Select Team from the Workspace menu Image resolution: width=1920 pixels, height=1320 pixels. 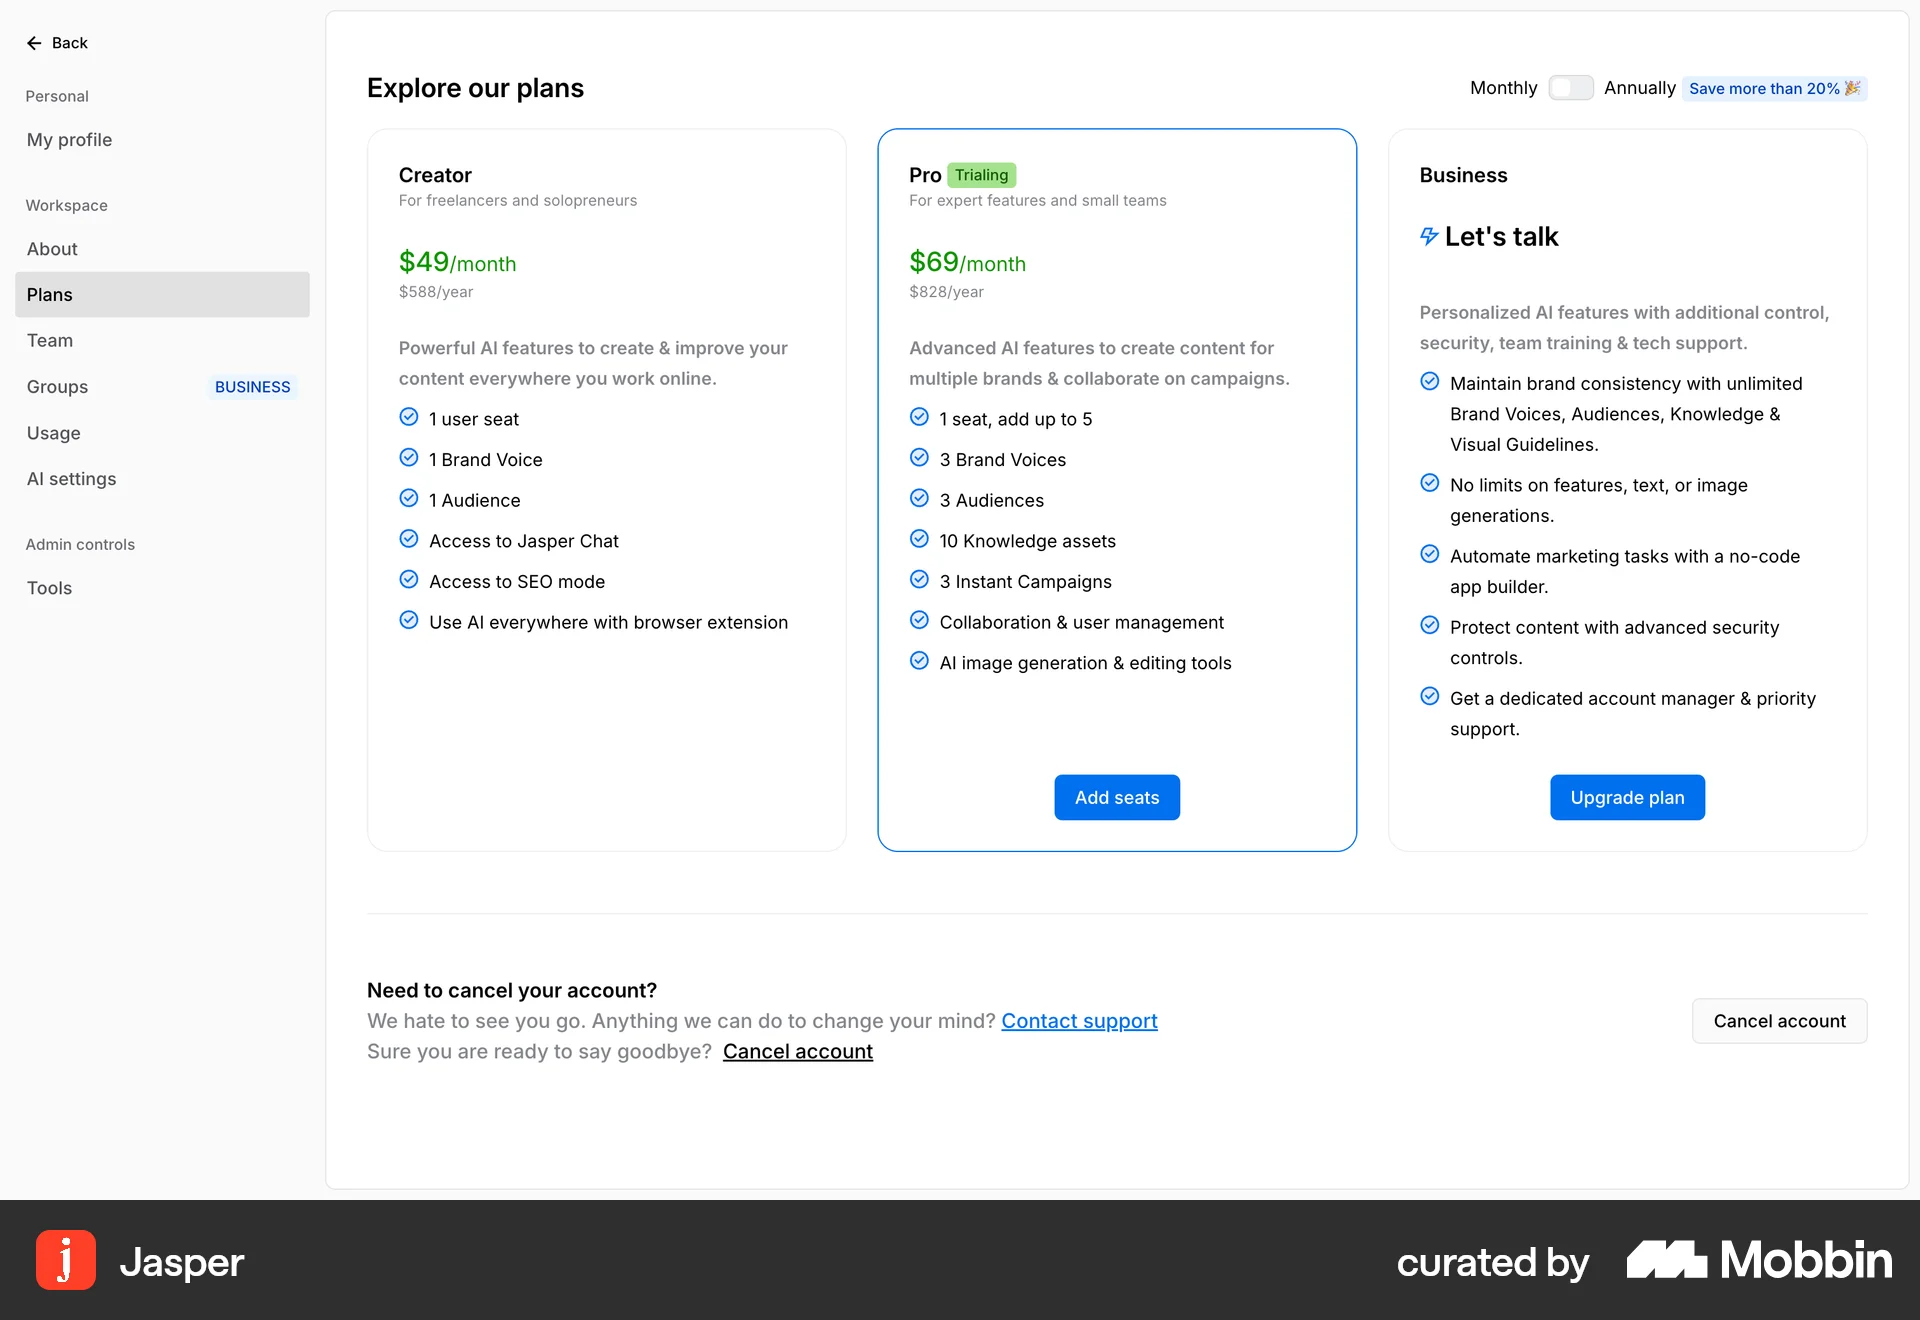(x=49, y=340)
